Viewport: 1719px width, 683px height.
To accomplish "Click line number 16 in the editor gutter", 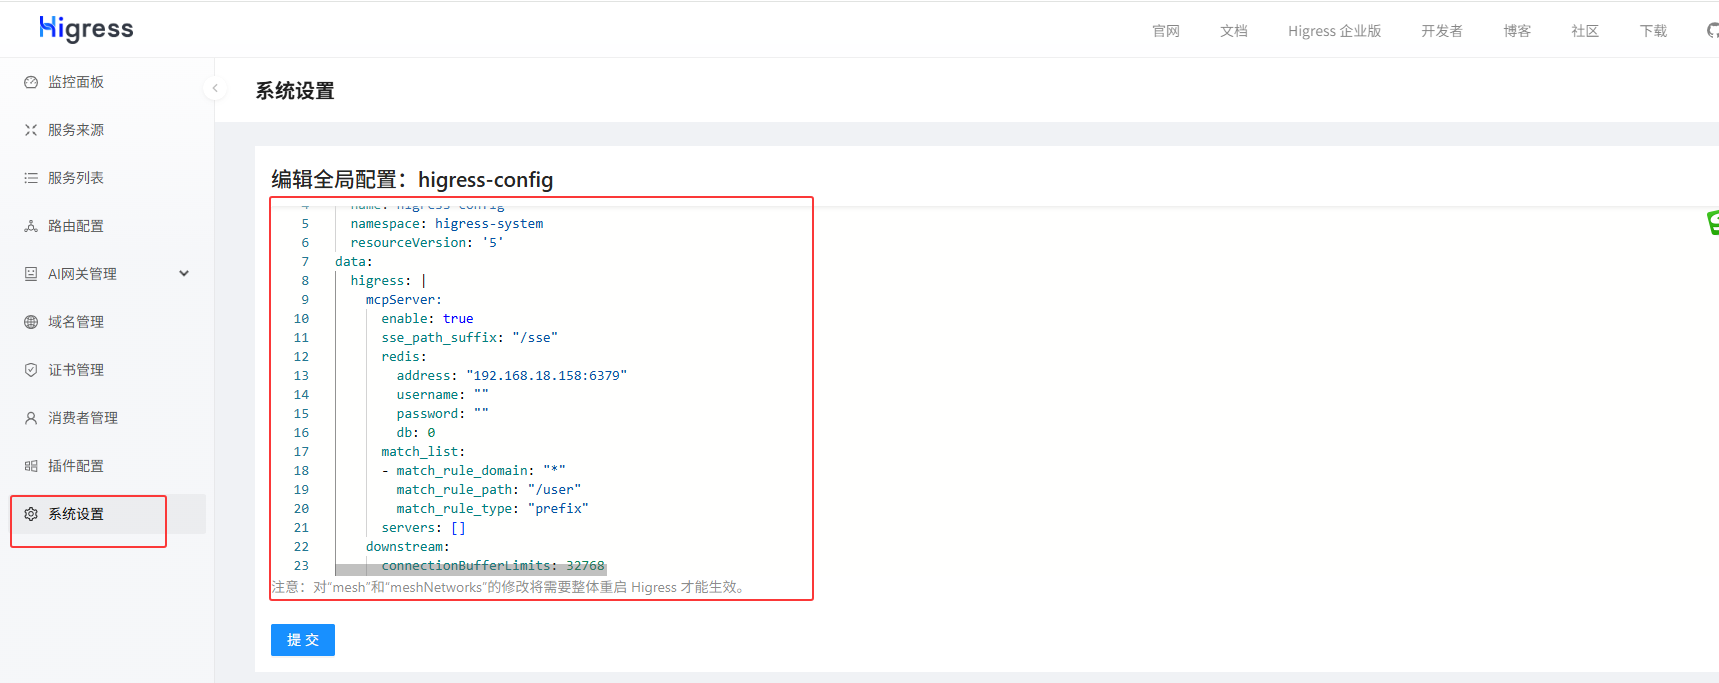I will tap(301, 433).
